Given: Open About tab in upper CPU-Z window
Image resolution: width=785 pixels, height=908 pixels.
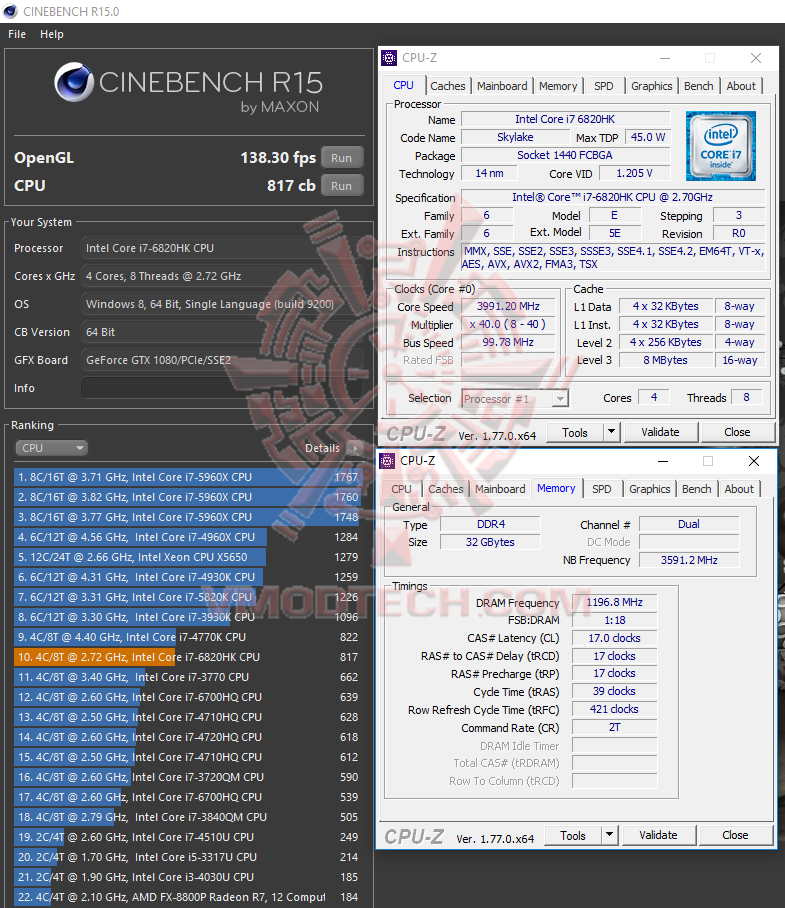Looking at the screenshot, I should (741, 86).
